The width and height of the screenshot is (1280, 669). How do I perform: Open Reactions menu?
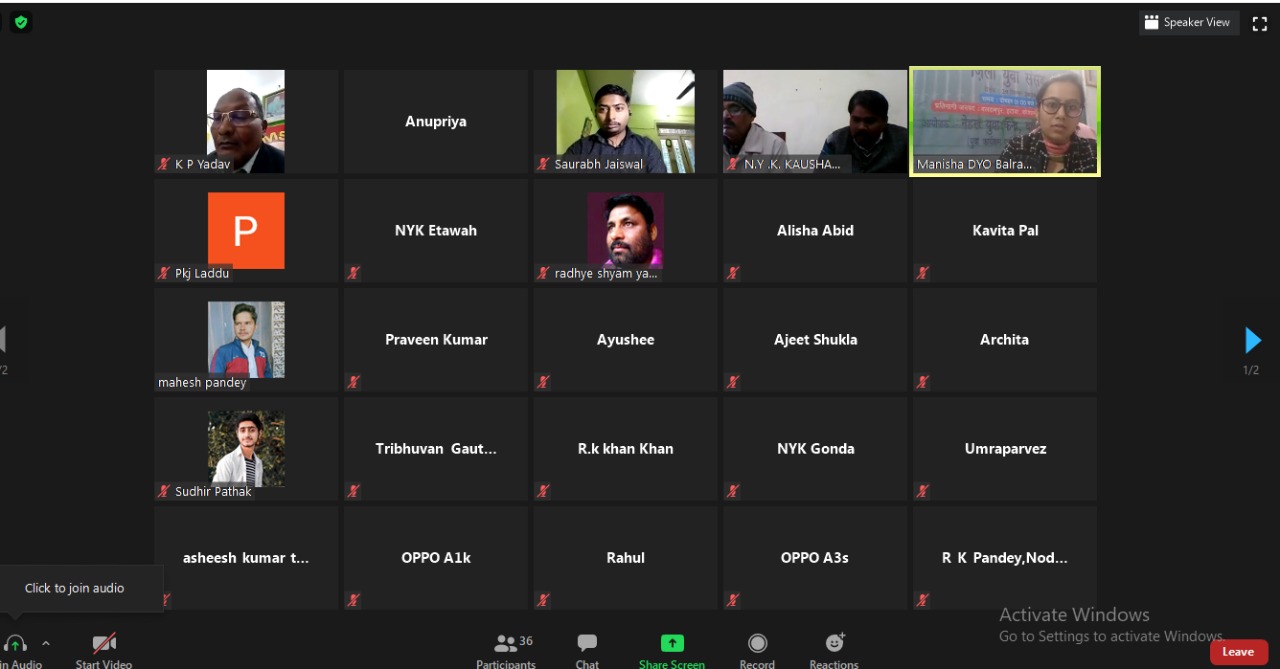coord(834,650)
